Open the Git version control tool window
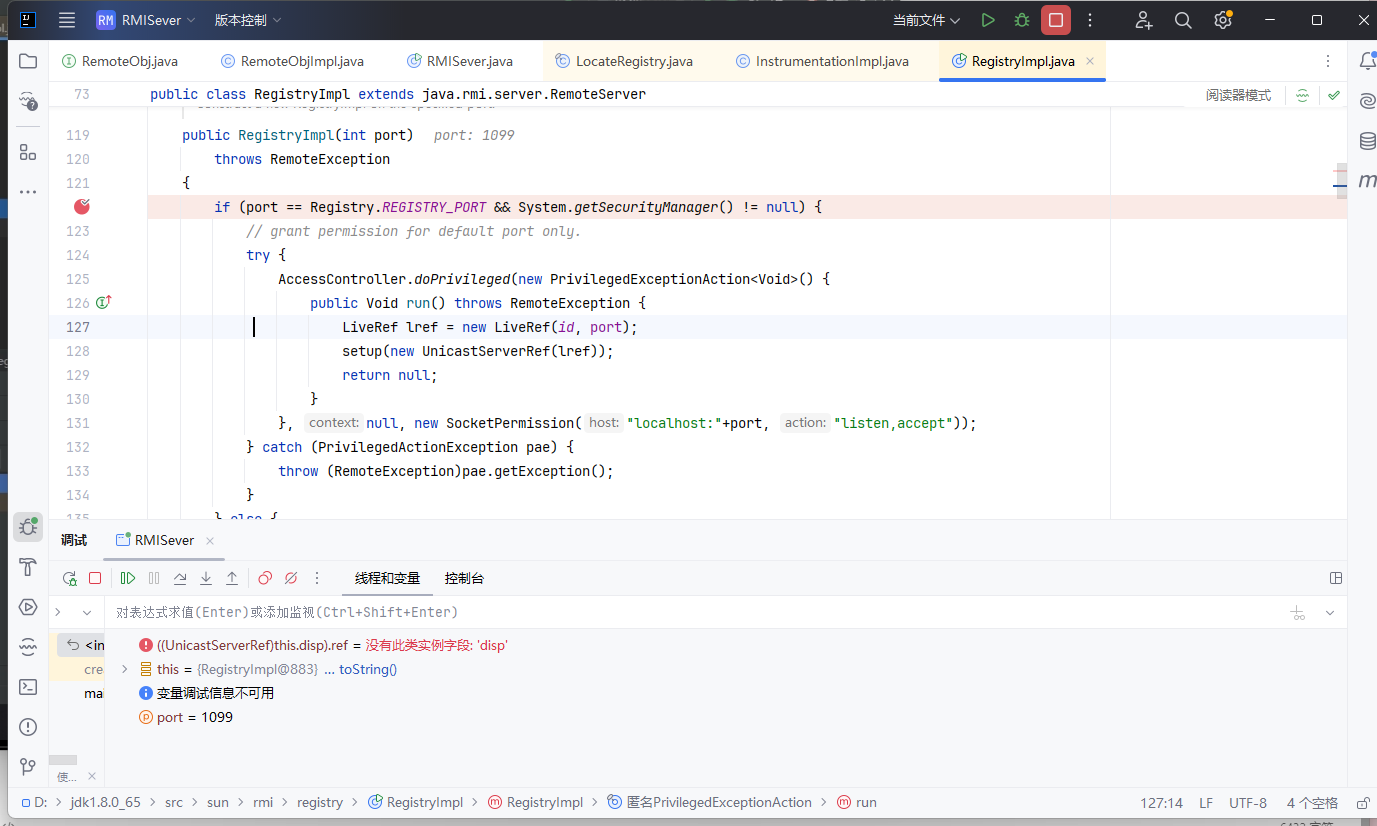The width and height of the screenshot is (1377, 826). point(28,767)
